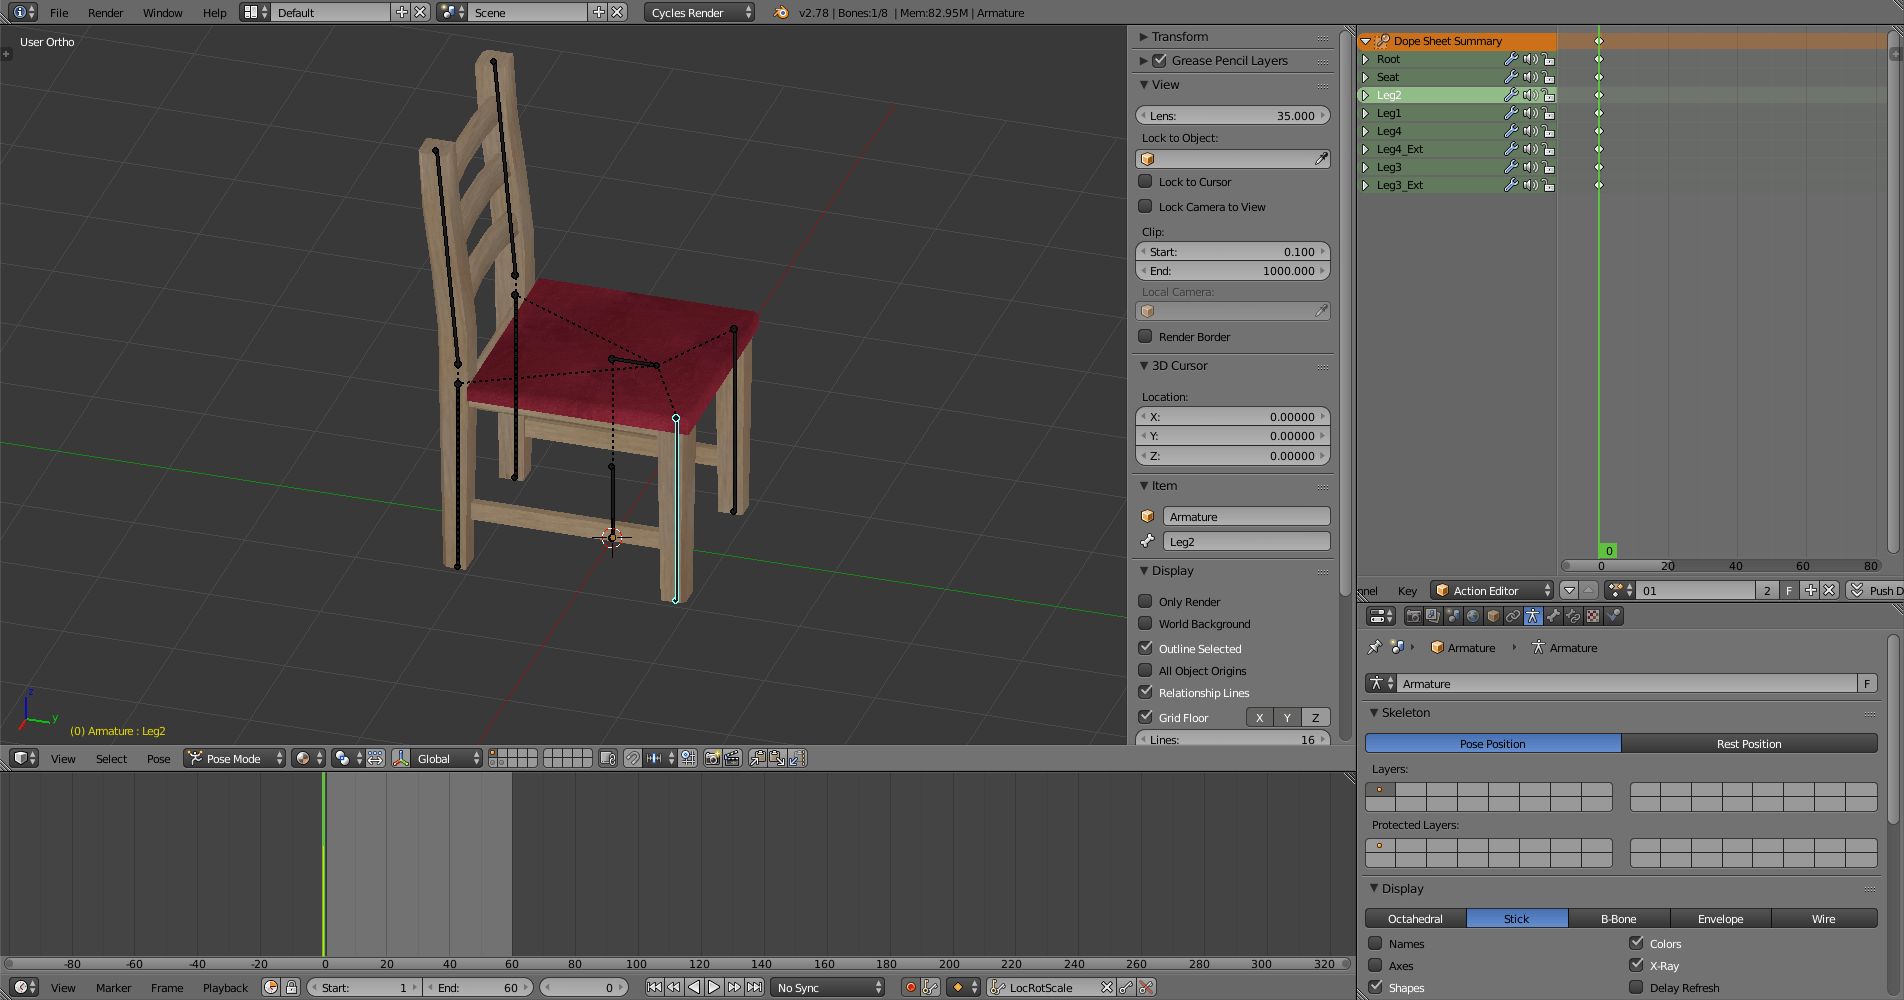Set bone display to Octahedral
Viewport: 1904px width, 1000px height.
[x=1415, y=919]
